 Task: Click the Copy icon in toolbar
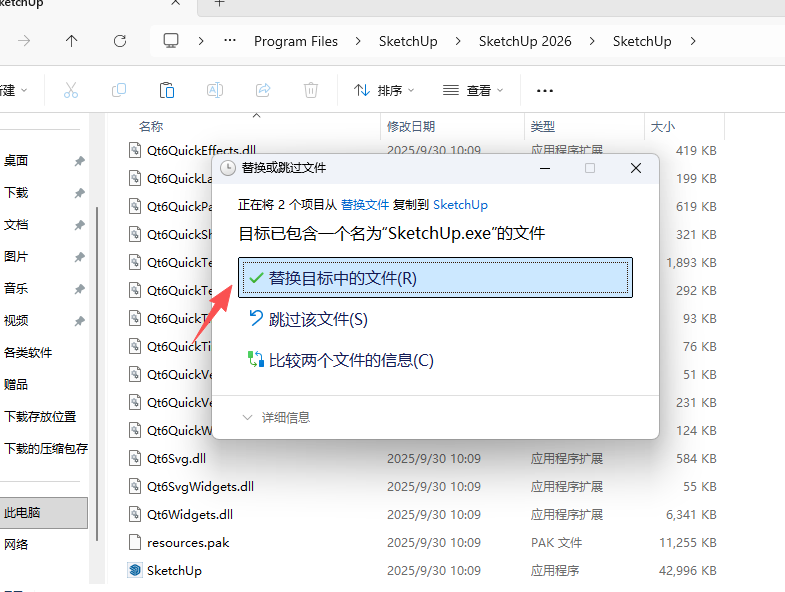click(119, 90)
